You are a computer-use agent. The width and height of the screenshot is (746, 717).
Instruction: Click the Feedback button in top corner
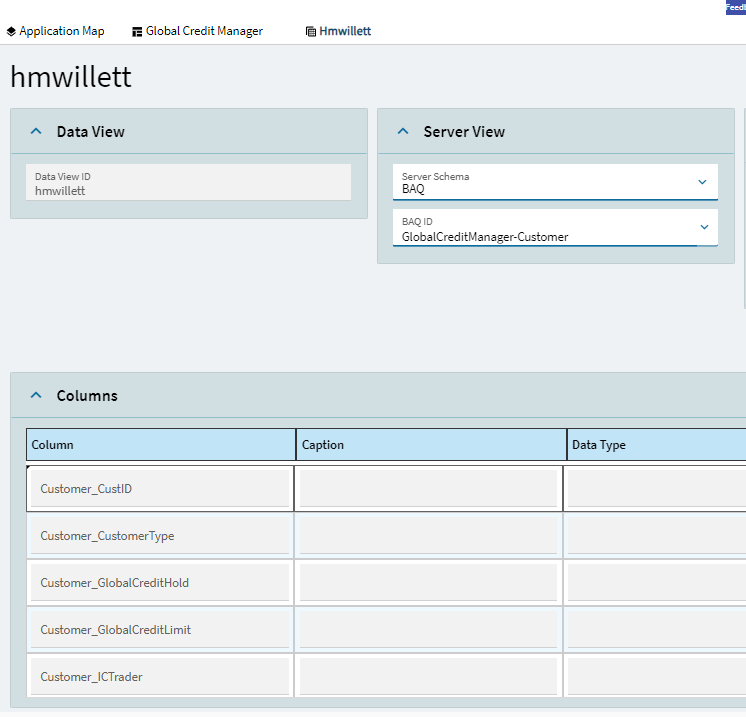pyautogui.click(x=735, y=7)
